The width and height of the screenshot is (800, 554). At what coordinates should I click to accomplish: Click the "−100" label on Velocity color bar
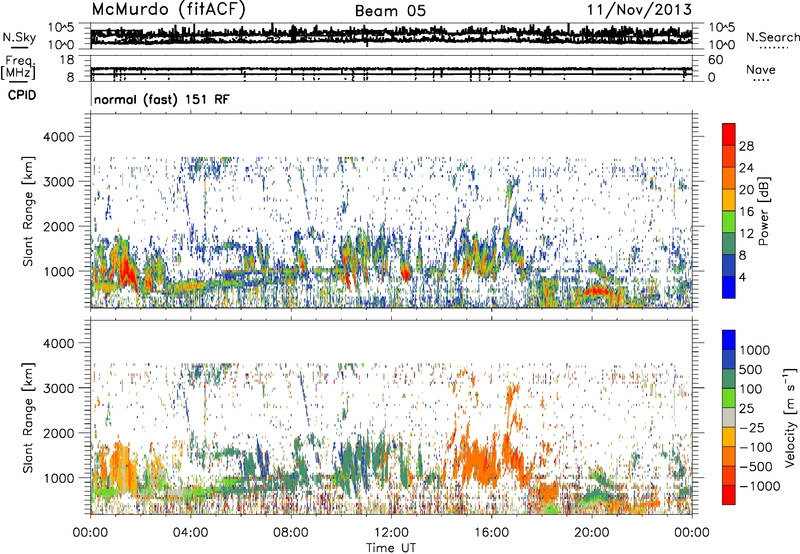(x=756, y=447)
